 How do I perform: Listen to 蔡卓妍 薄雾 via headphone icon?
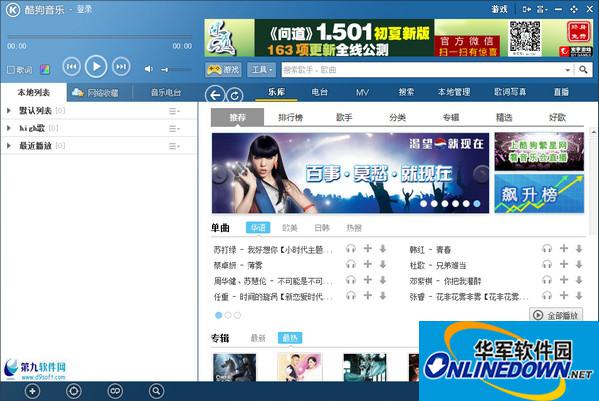(351, 264)
